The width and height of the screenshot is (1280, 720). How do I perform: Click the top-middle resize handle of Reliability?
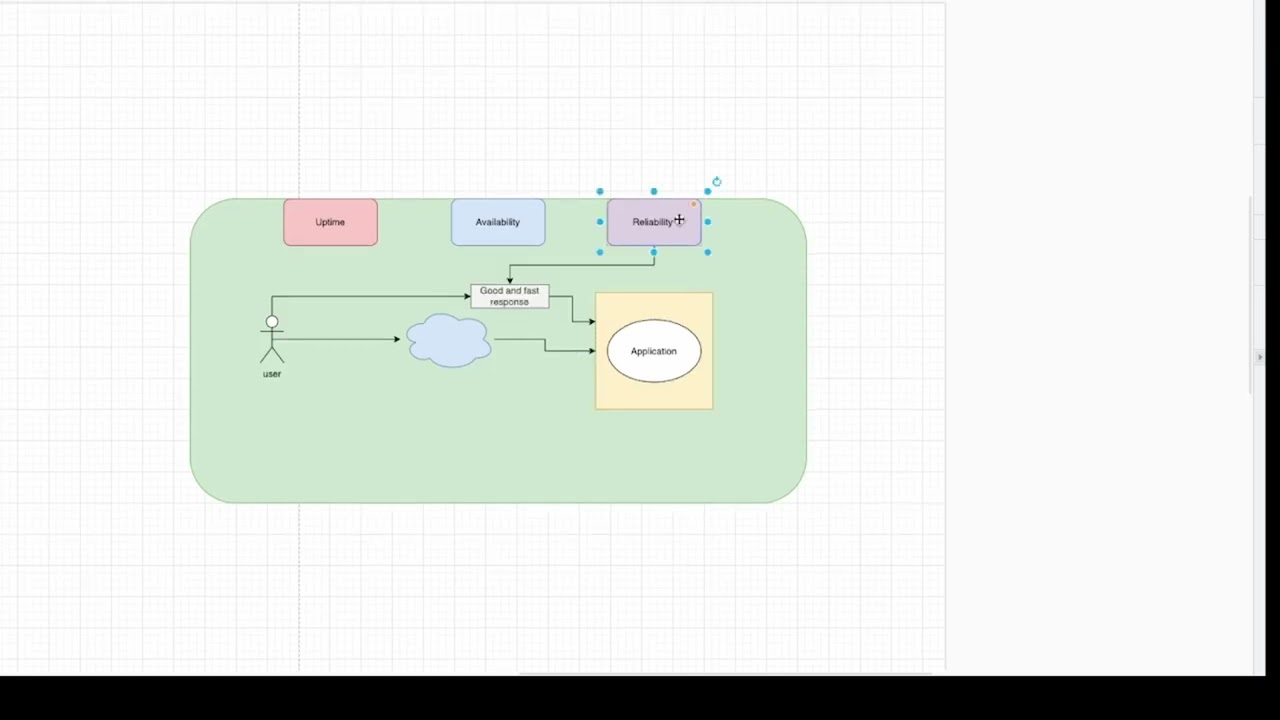(x=654, y=191)
